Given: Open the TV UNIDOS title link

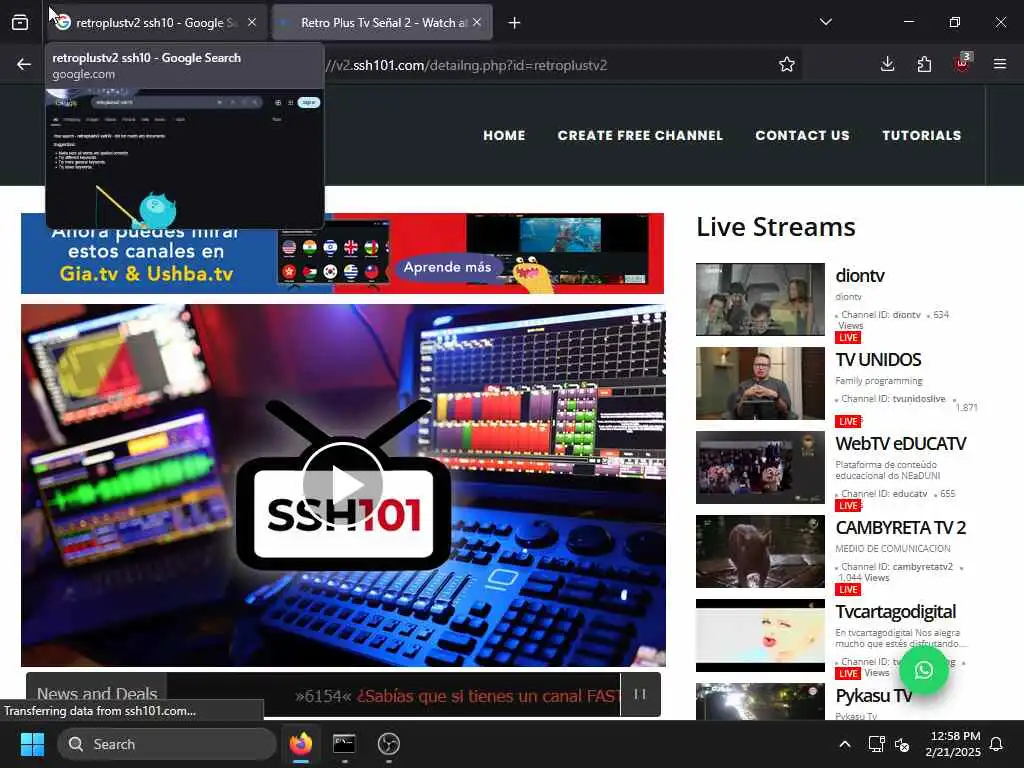Looking at the screenshot, I should coord(878,360).
